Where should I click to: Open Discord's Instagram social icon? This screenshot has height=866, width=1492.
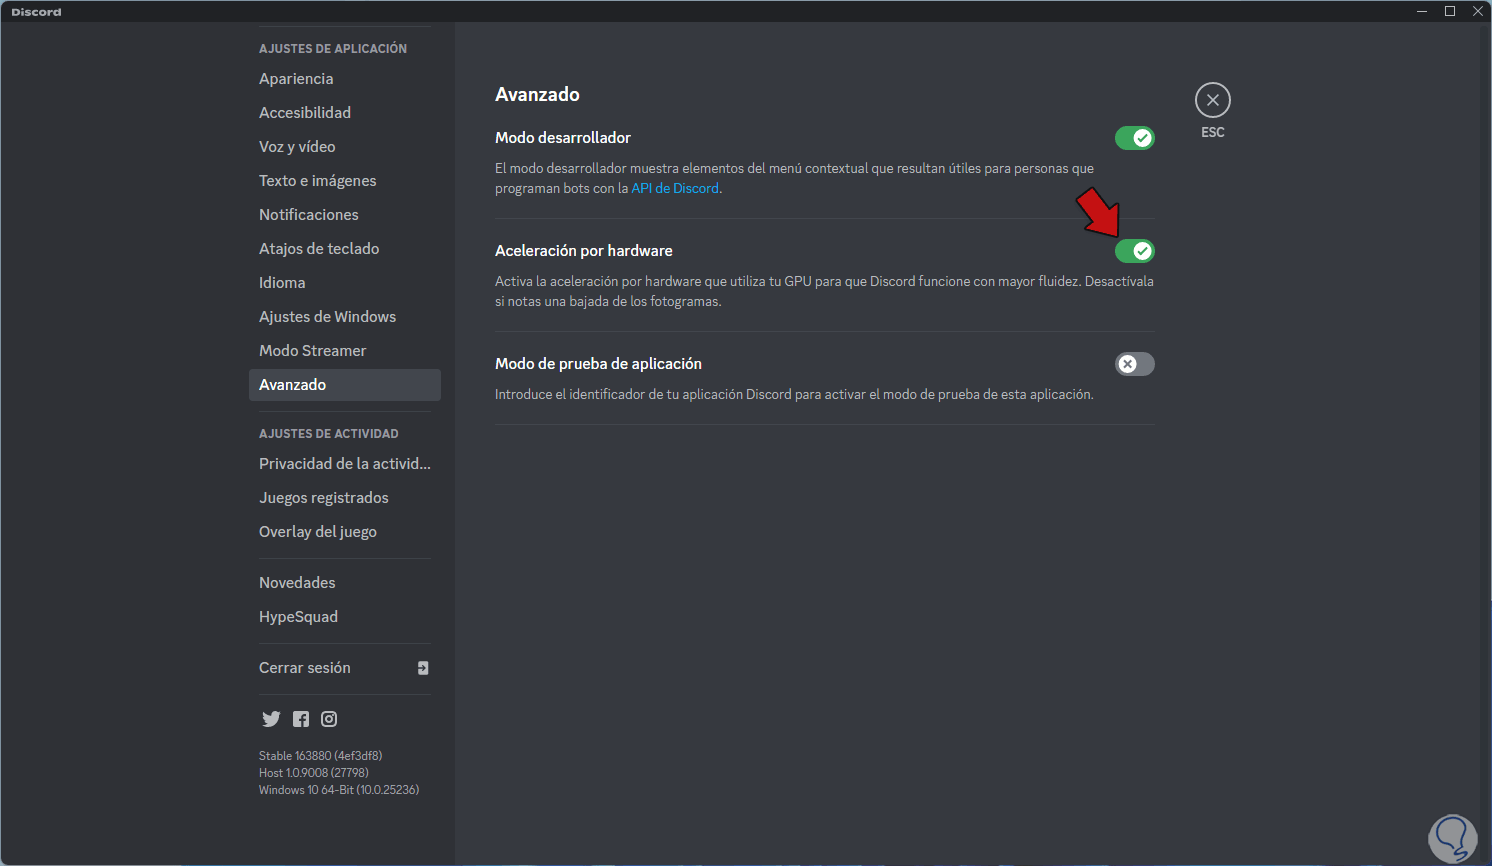click(x=329, y=719)
